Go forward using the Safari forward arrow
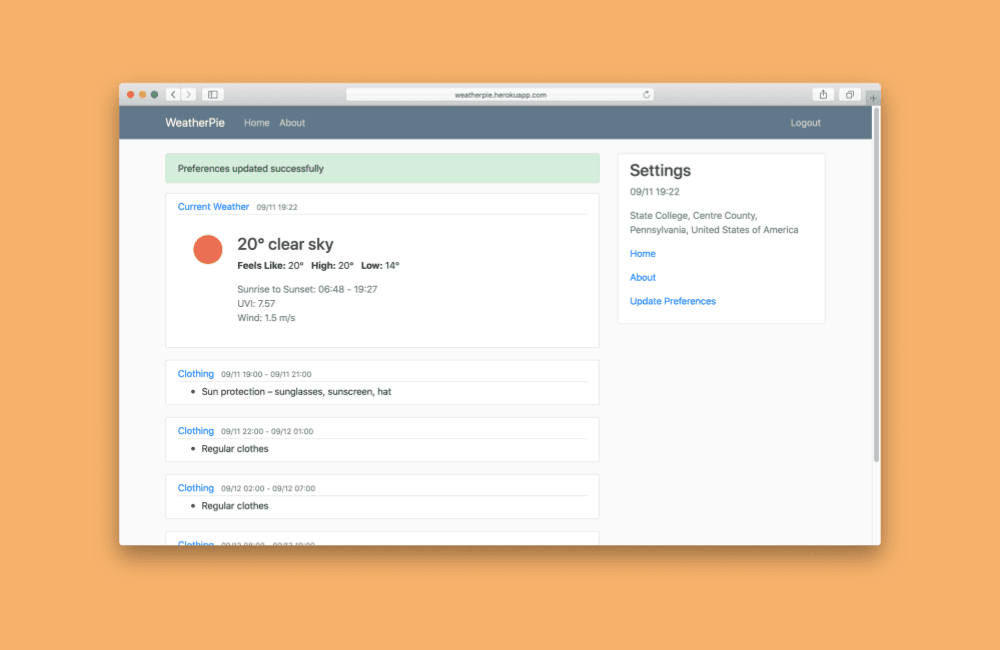The width and height of the screenshot is (1000, 650). click(x=189, y=94)
